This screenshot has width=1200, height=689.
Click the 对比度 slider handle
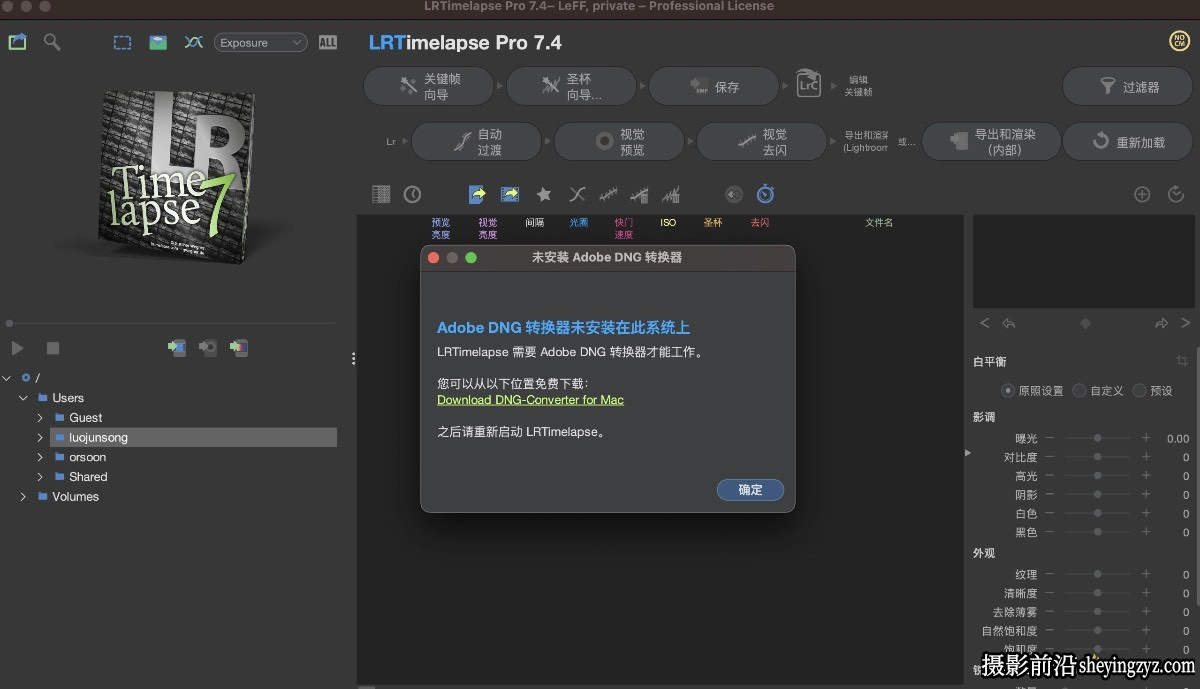click(x=1098, y=457)
